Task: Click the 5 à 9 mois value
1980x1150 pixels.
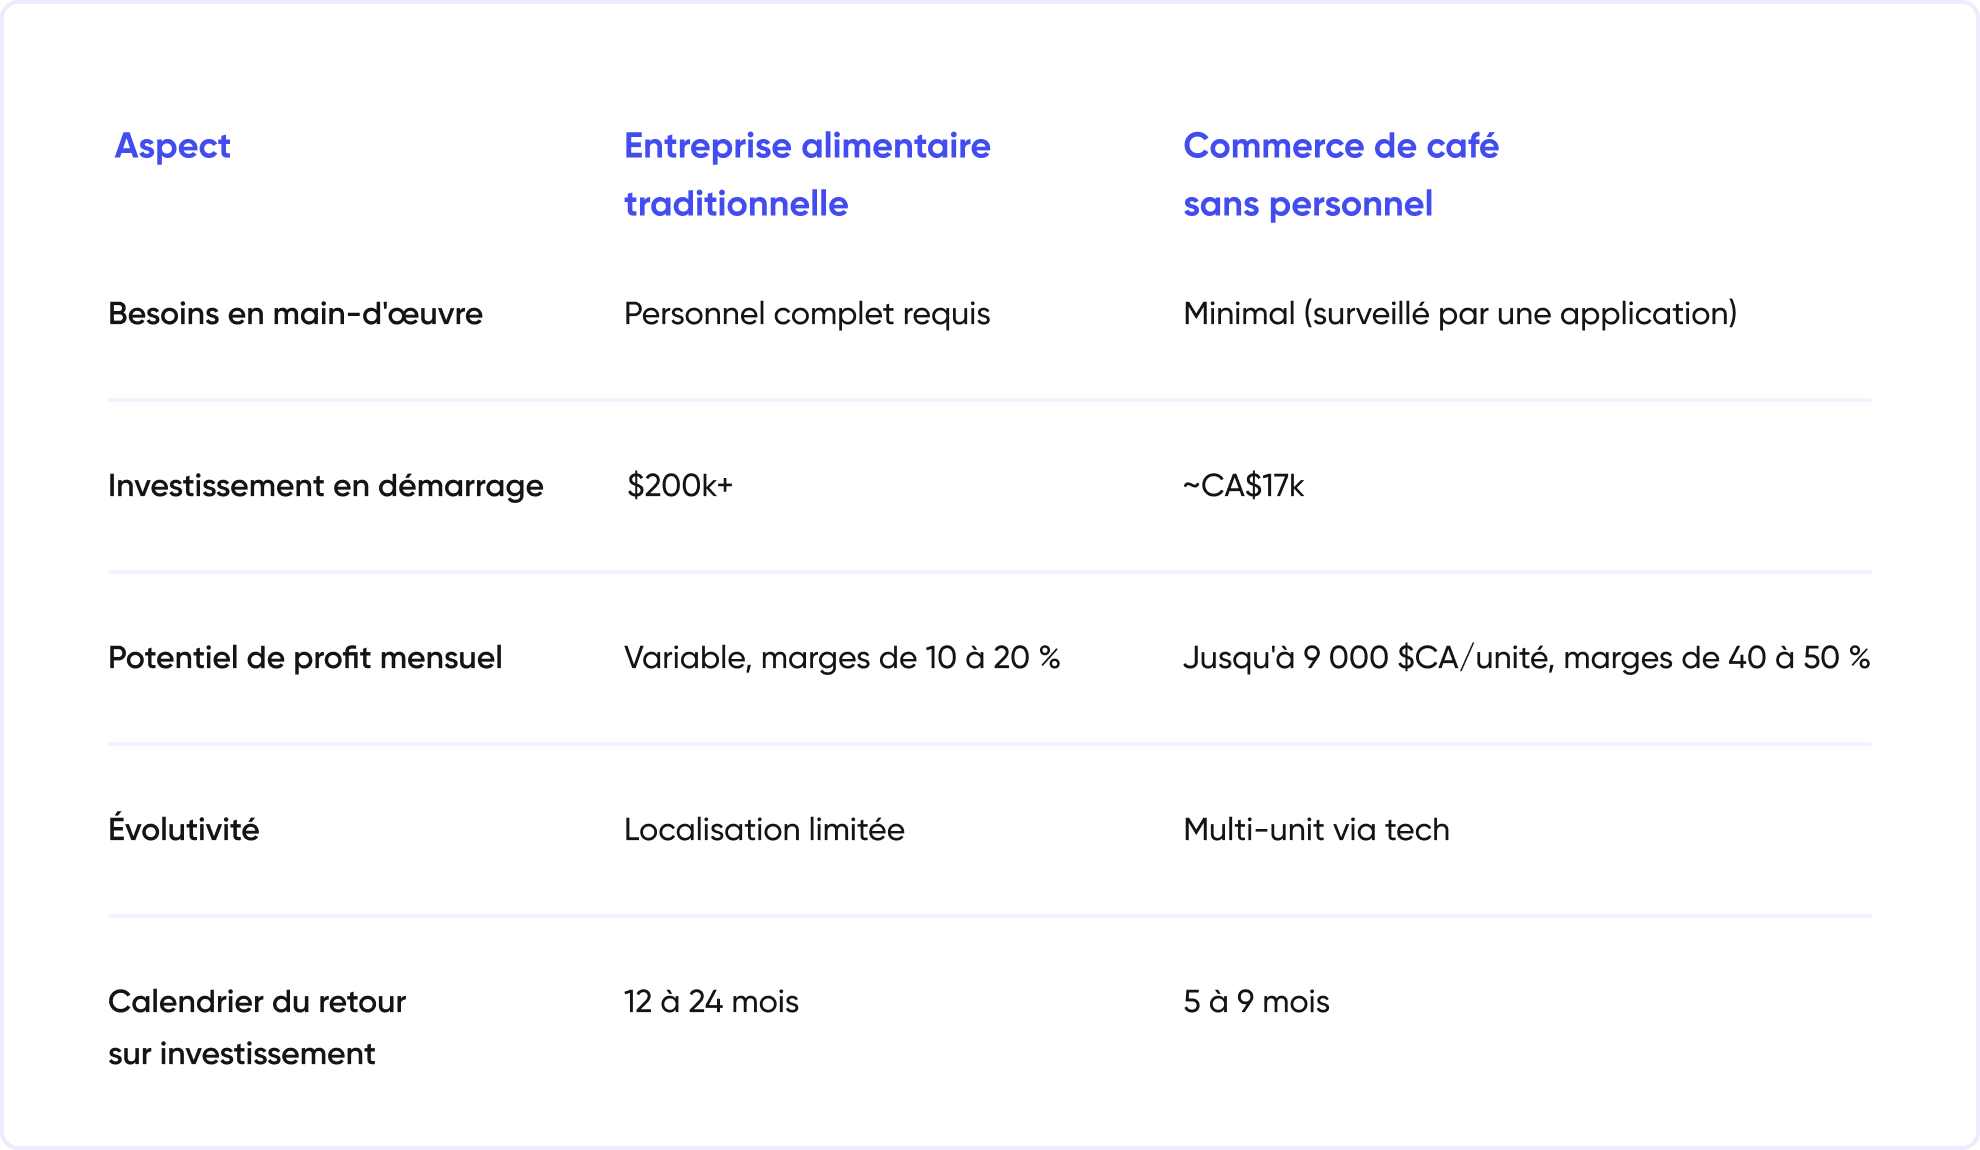Action: point(1256,1002)
